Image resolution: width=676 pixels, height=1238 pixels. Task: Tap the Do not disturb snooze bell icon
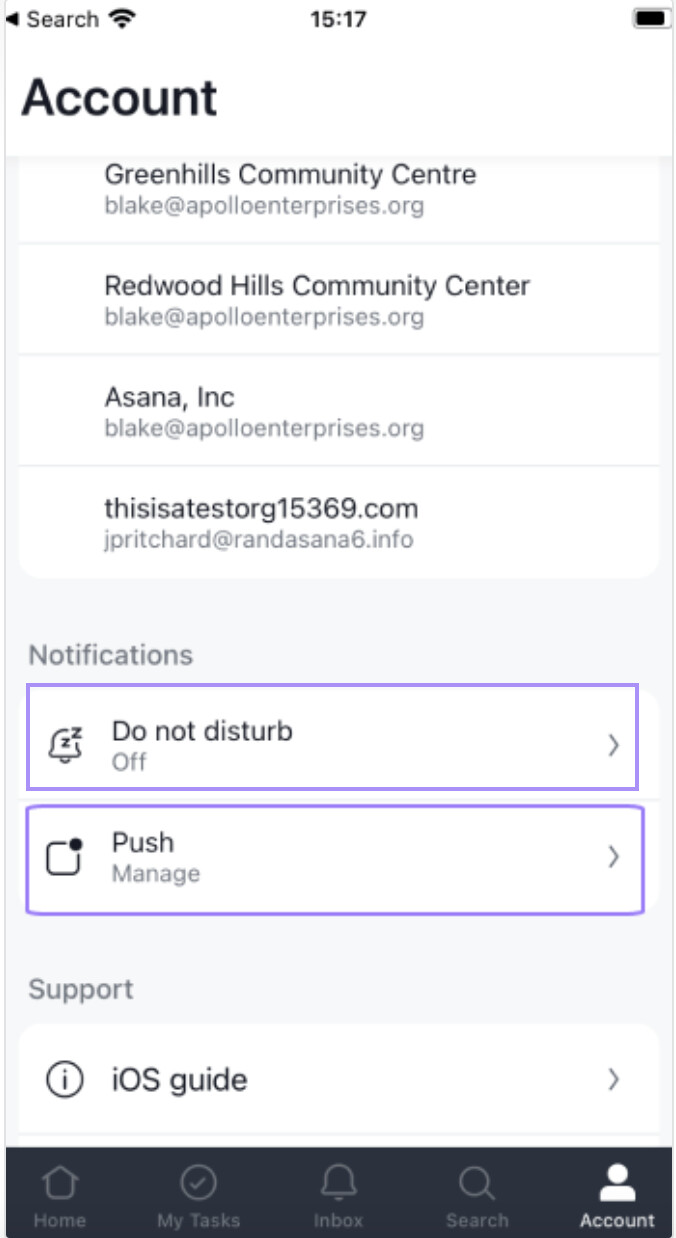[66, 745]
